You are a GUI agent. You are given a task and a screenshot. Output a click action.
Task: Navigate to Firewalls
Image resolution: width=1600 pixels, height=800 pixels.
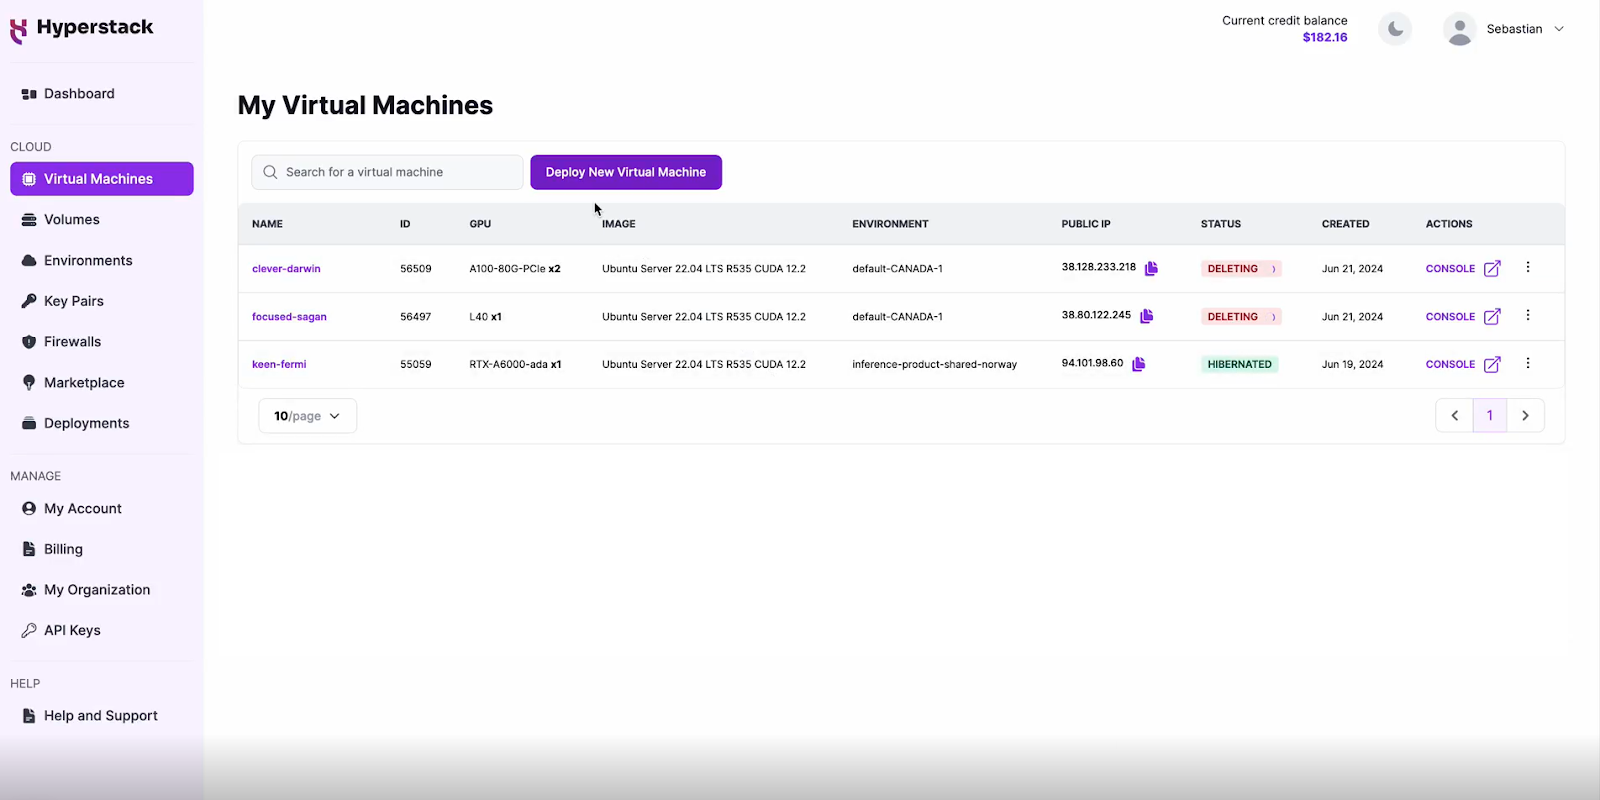tap(101, 342)
